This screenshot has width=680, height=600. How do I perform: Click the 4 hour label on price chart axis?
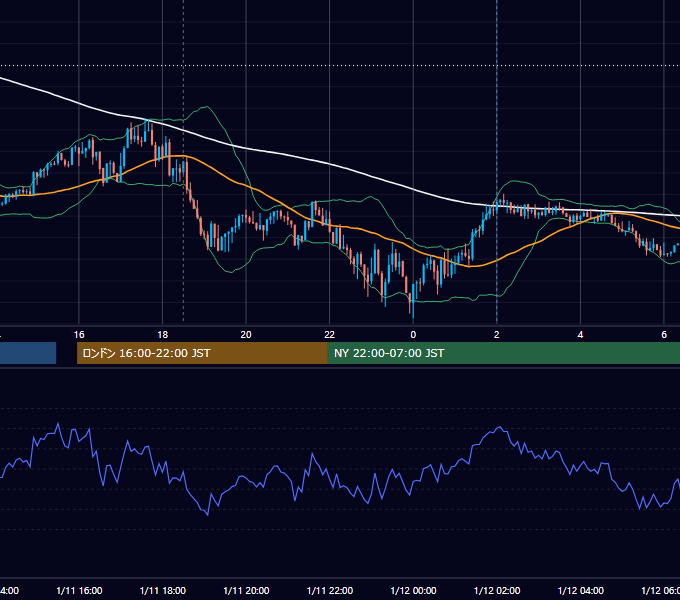[x=580, y=335]
